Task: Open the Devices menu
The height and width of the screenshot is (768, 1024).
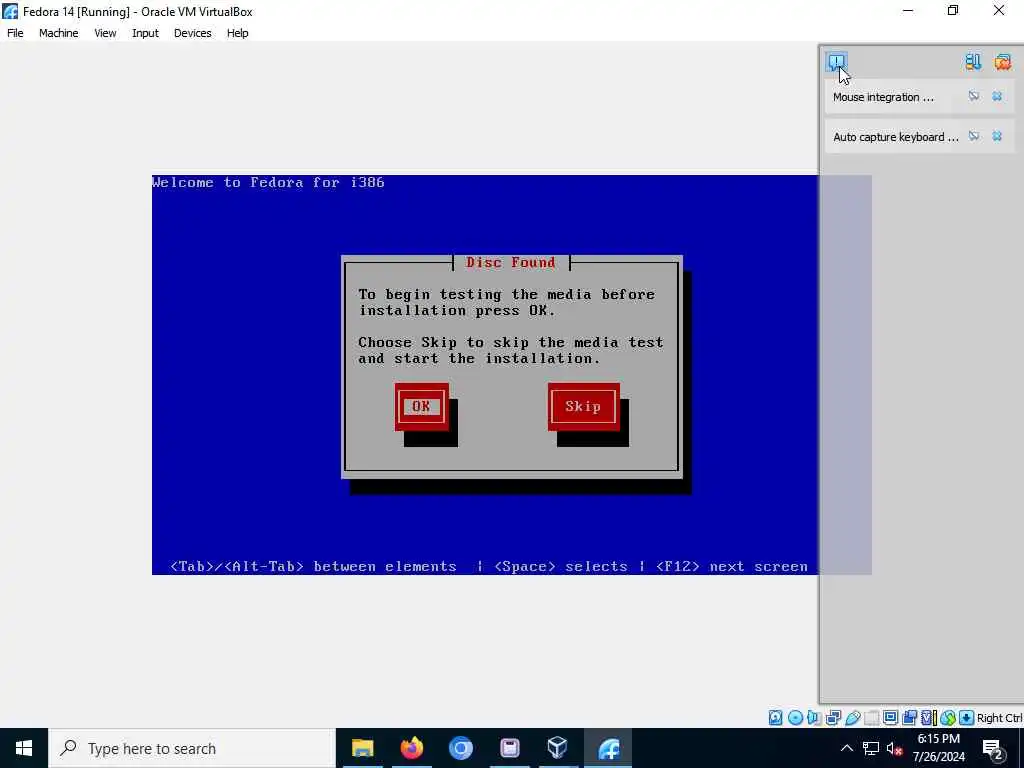Action: pyautogui.click(x=192, y=33)
